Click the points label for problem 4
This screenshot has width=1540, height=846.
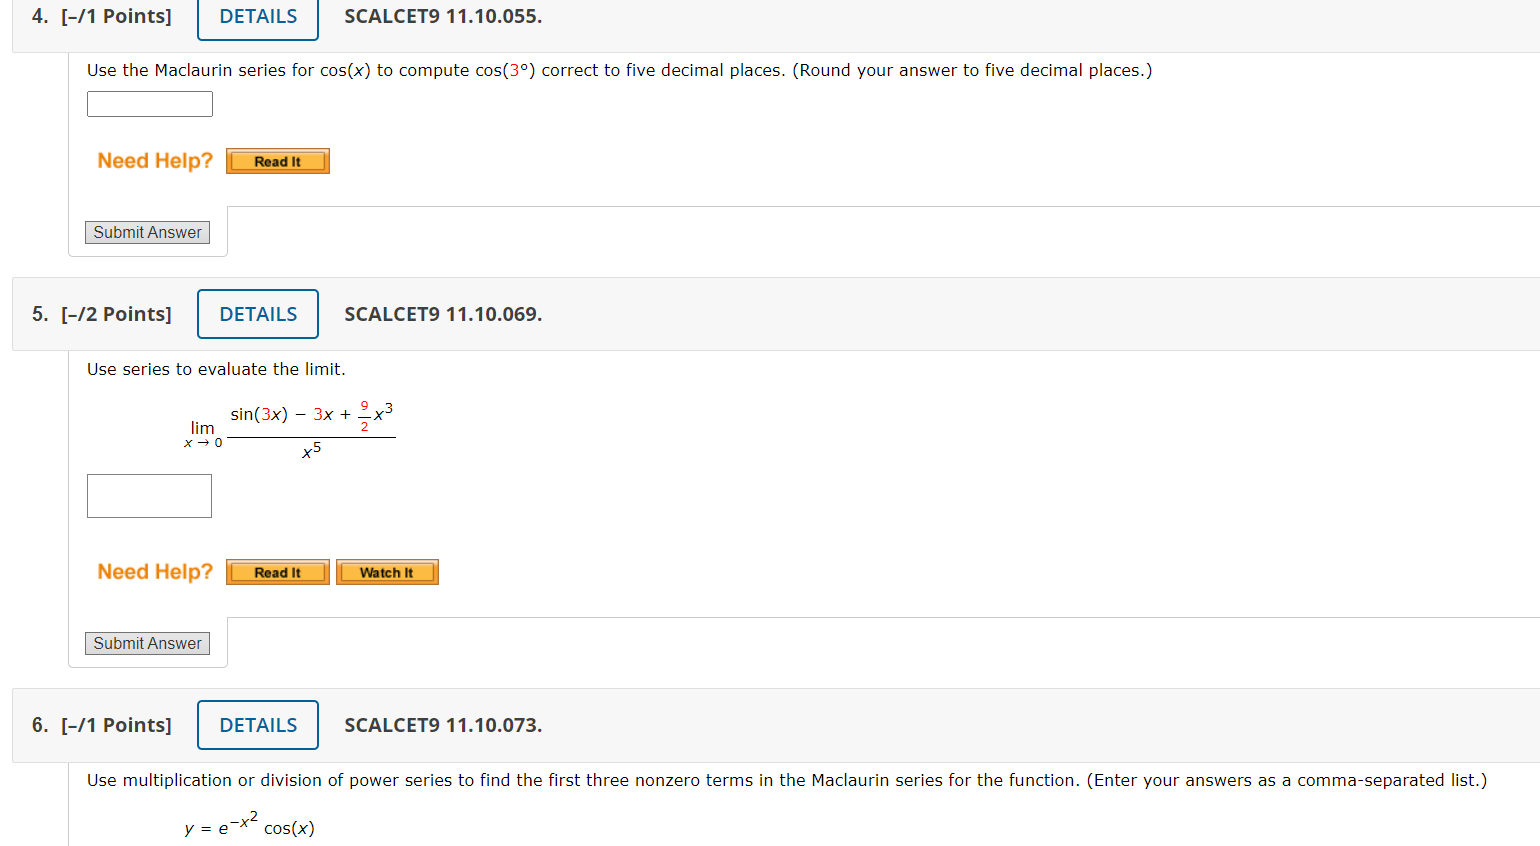pyautogui.click(x=117, y=16)
